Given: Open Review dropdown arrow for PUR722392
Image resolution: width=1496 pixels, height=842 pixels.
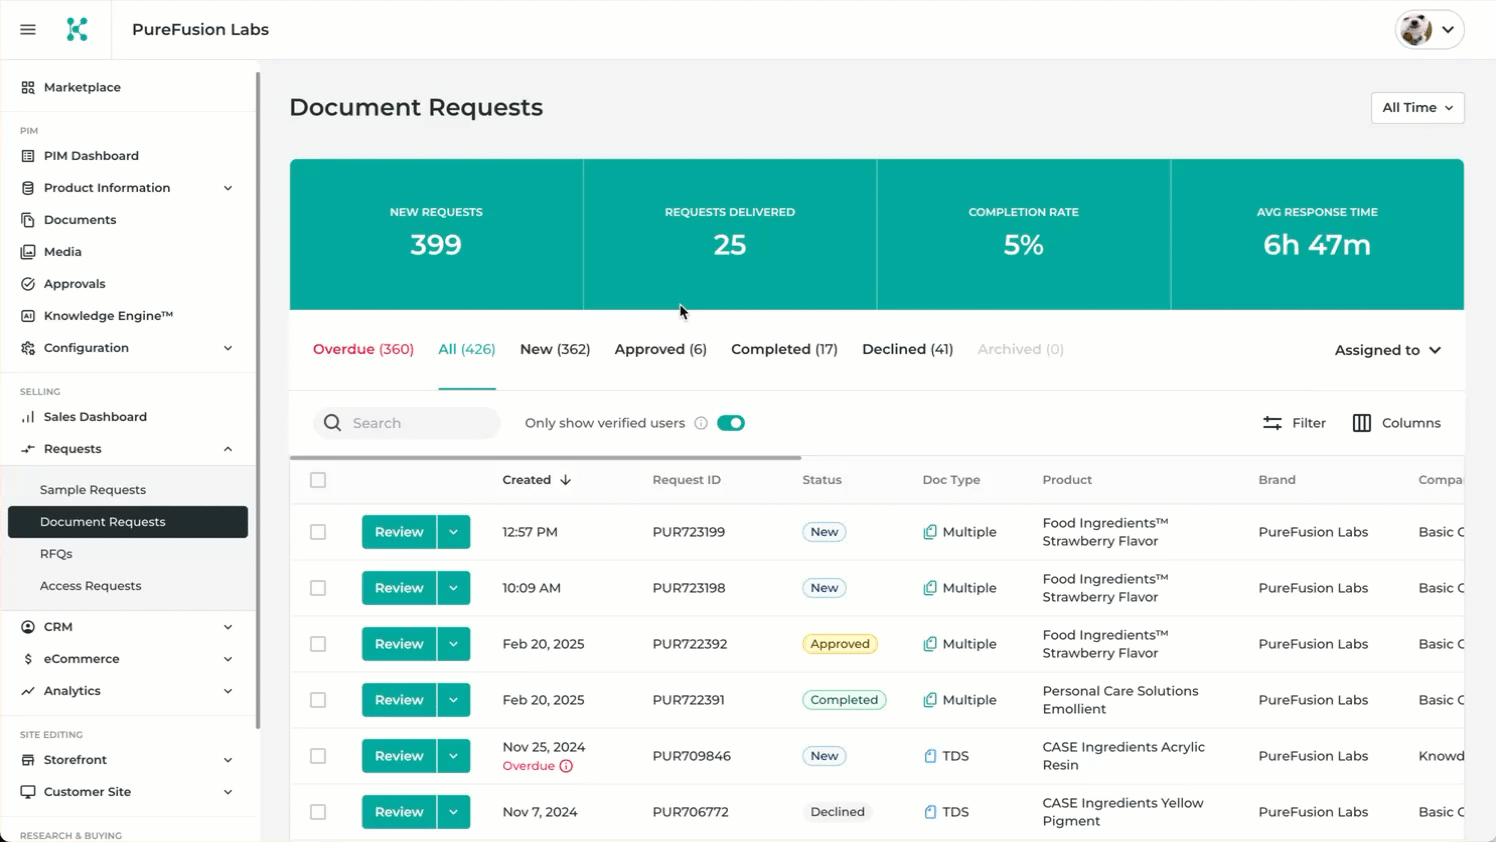Looking at the screenshot, I should coord(454,644).
